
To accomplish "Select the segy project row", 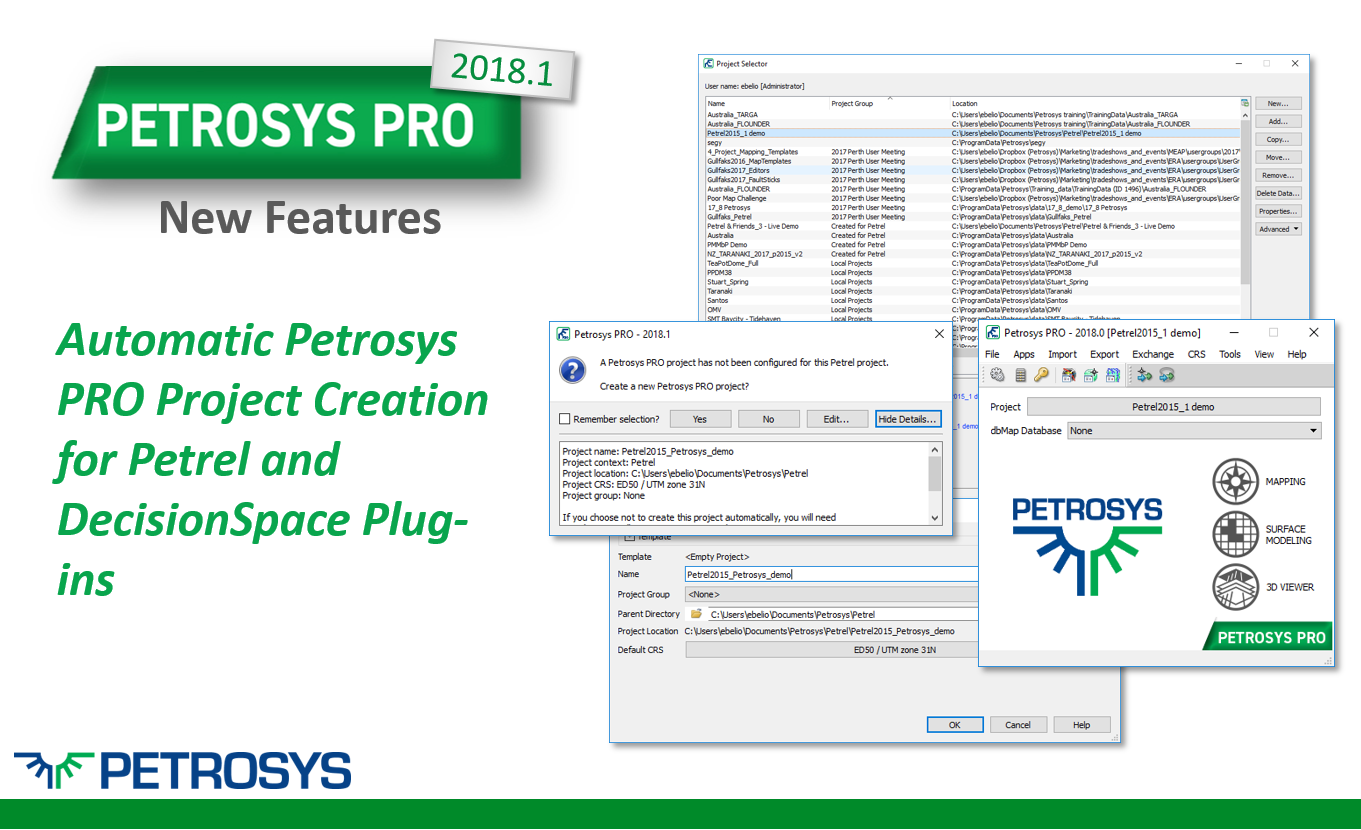I will pos(972,143).
